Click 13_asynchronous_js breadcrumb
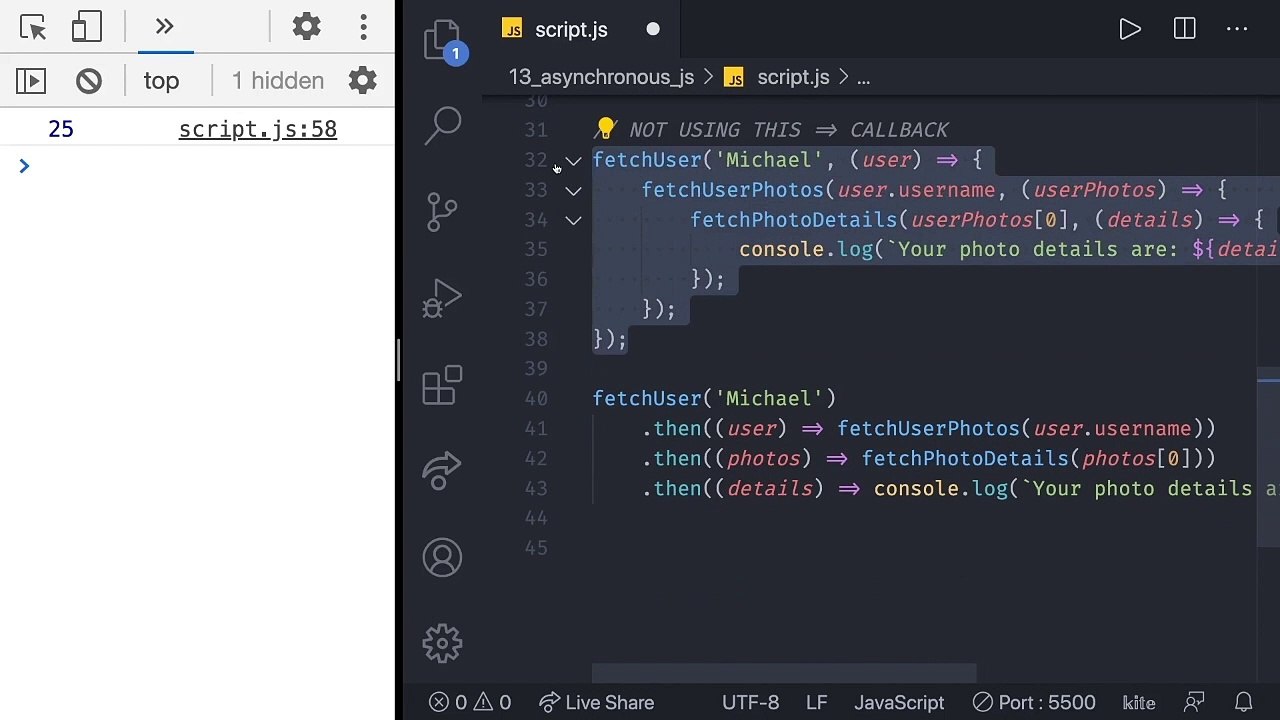The height and width of the screenshot is (720, 1280). [601, 77]
